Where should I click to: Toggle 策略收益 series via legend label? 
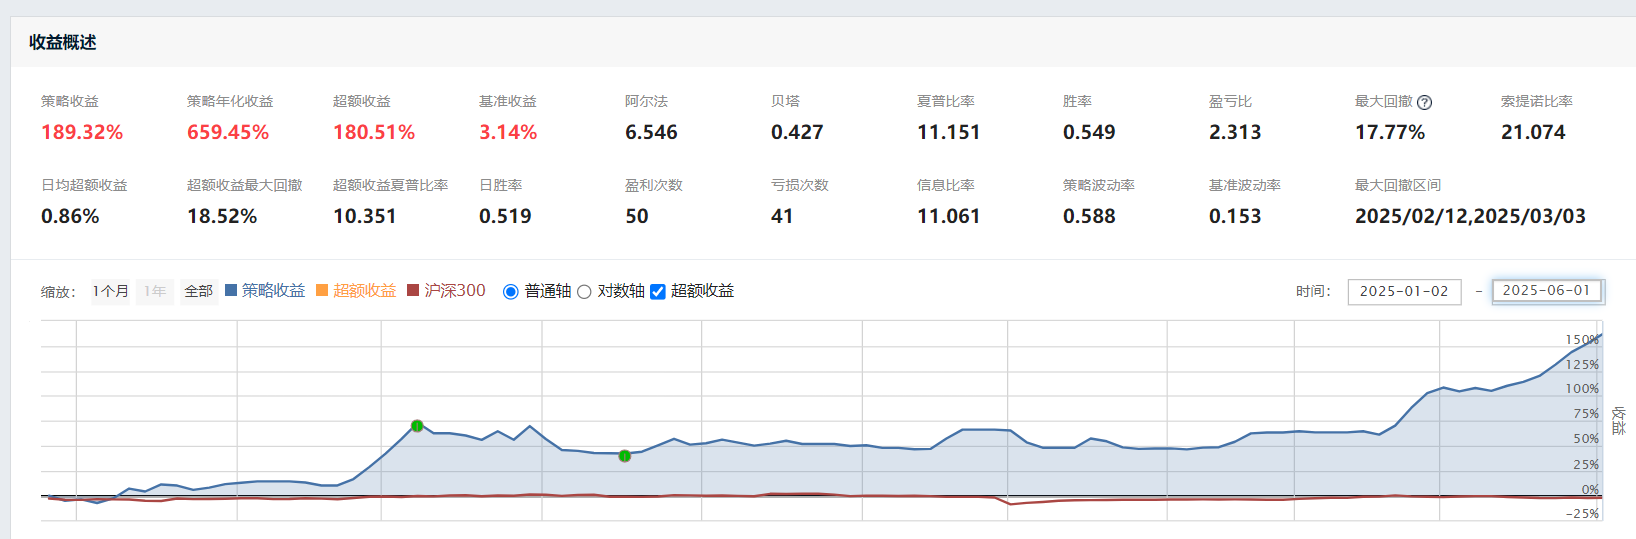click(273, 290)
